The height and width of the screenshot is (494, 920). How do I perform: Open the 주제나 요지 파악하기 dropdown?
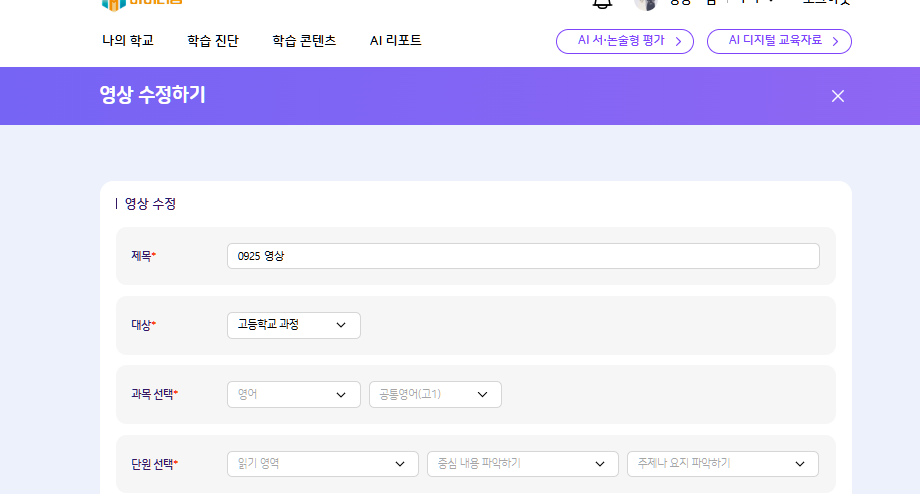click(x=722, y=464)
